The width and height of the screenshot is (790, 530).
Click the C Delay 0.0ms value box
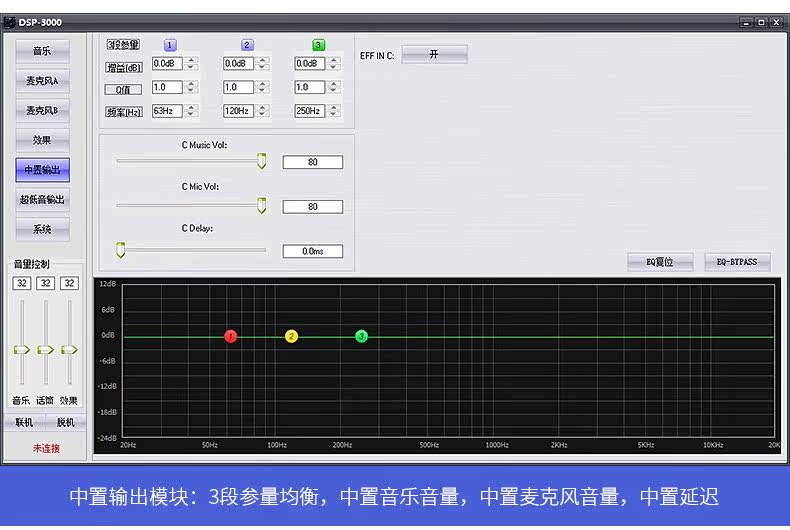click(x=313, y=251)
